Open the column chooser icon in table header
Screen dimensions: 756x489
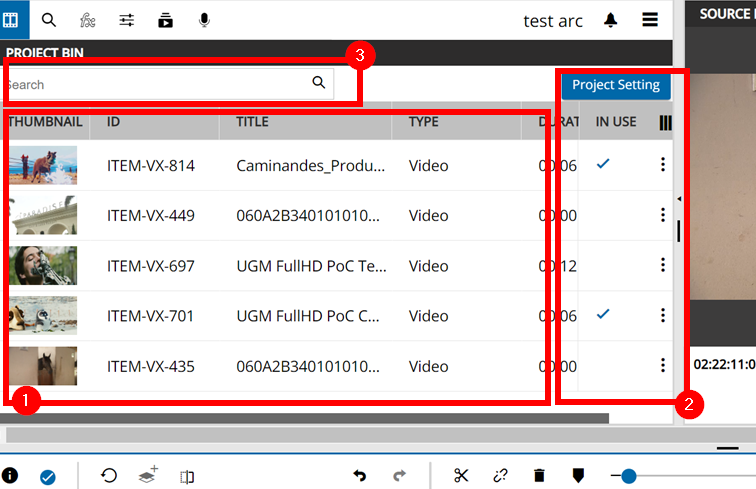point(666,122)
